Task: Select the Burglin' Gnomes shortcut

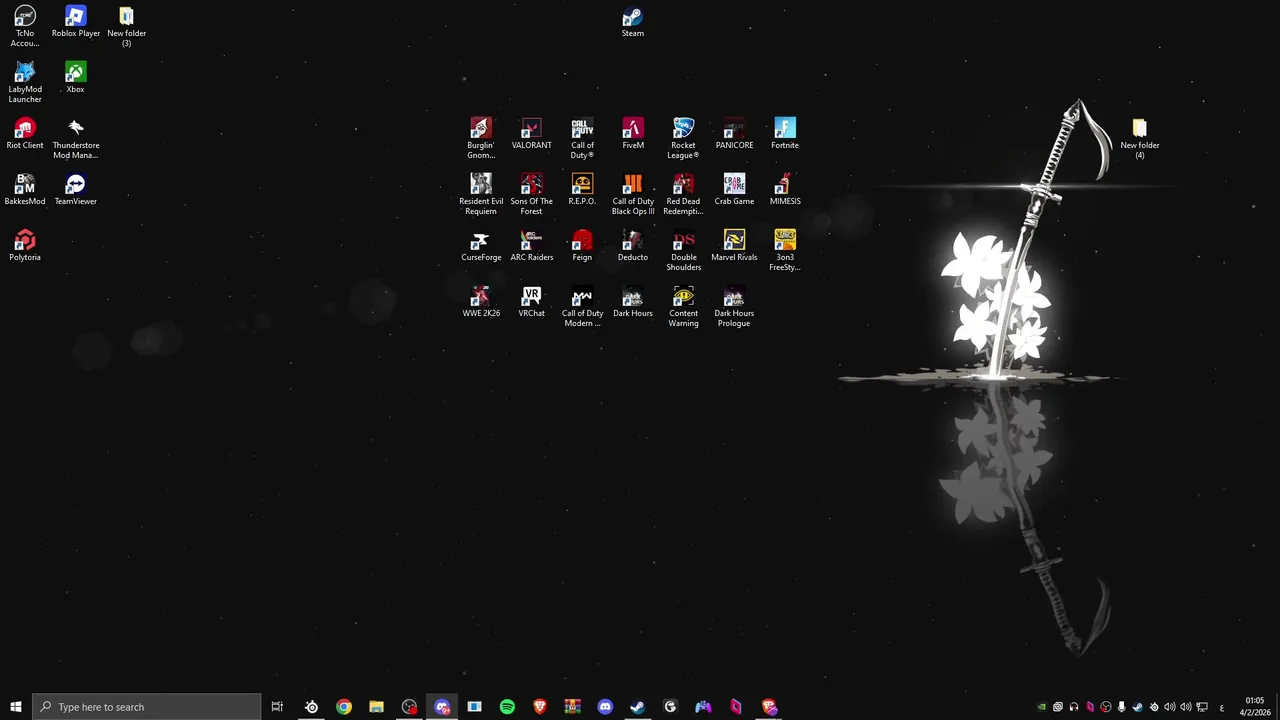Action: tap(481, 139)
